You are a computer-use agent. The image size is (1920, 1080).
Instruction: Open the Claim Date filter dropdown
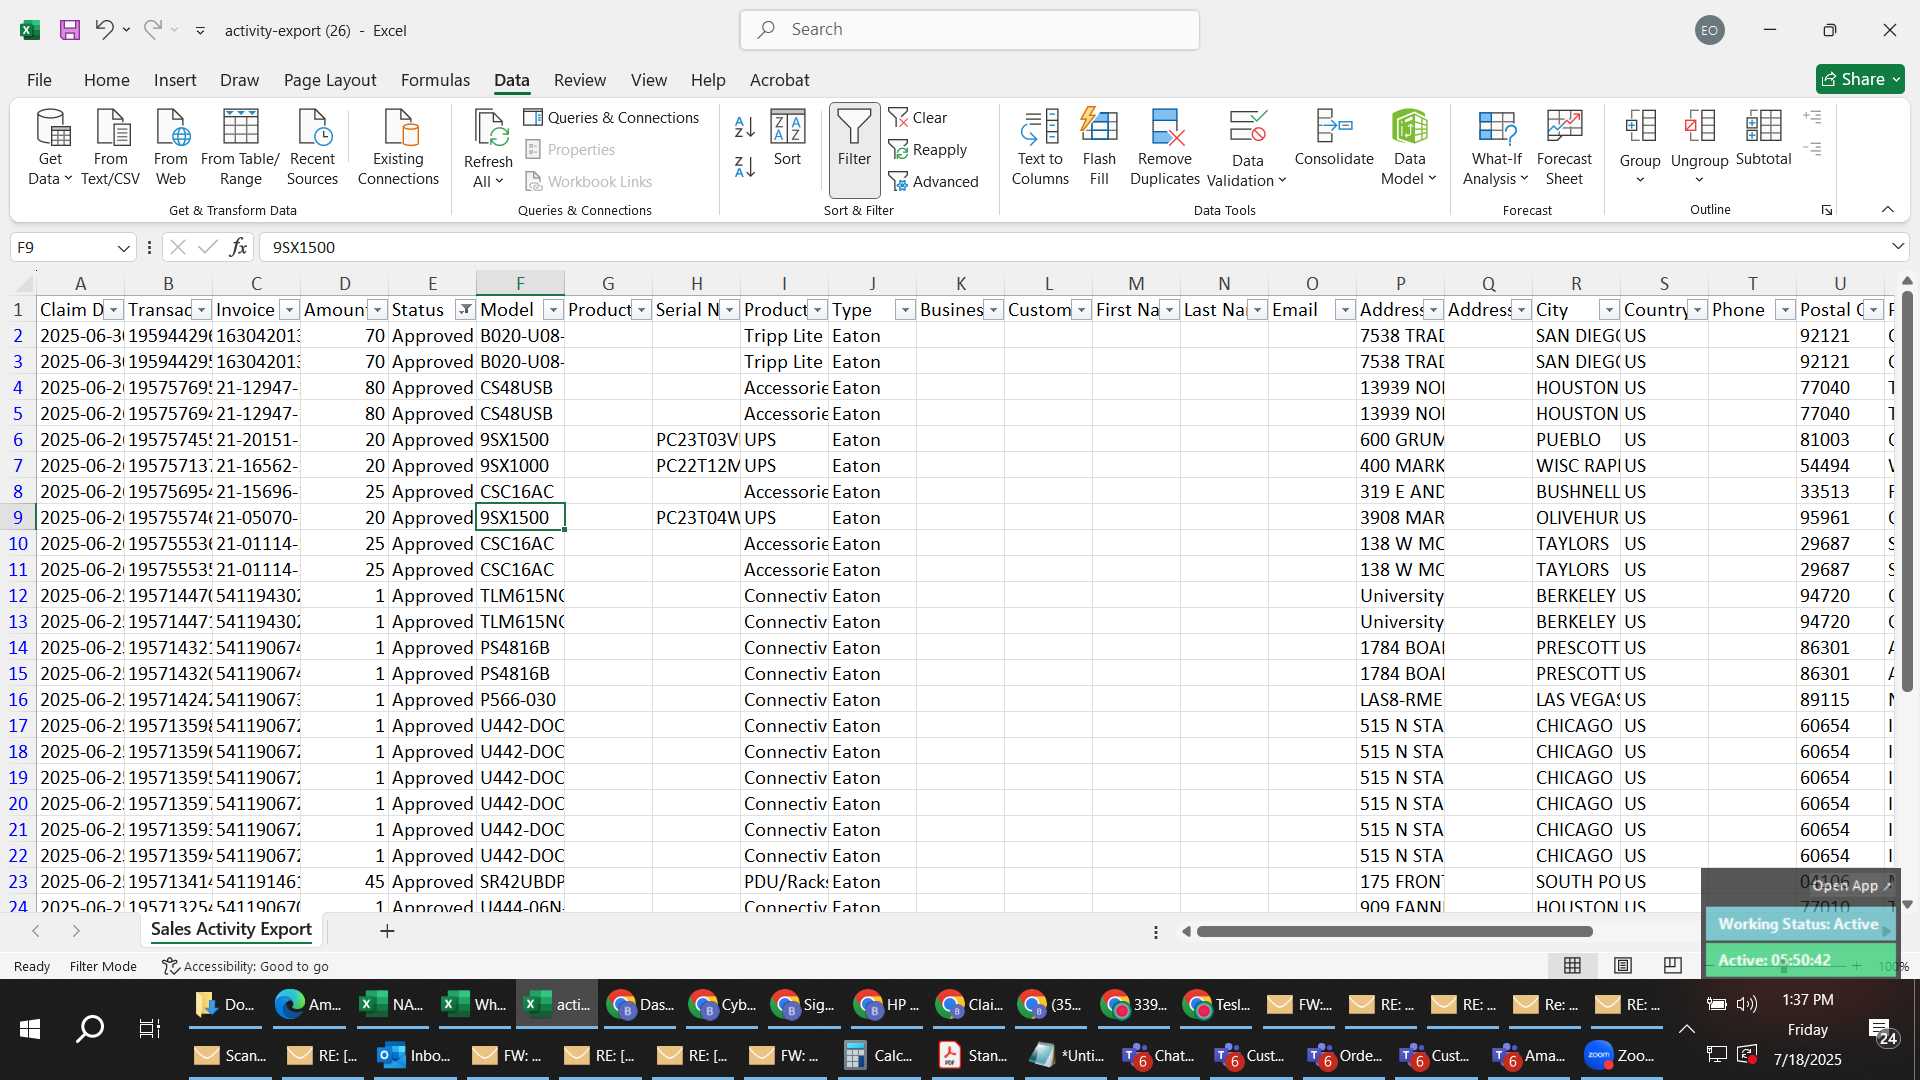pyautogui.click(x=113, y=310)
